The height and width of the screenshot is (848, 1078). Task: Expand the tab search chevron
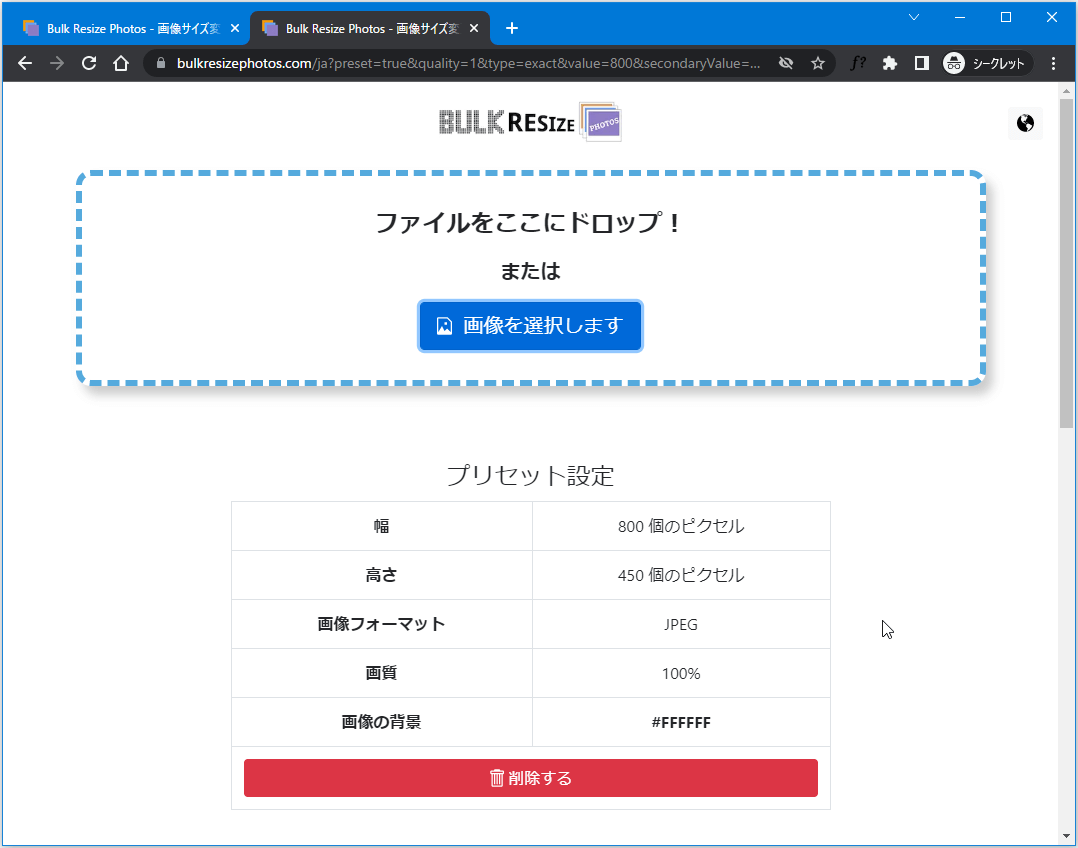click(x=913, y=17)
